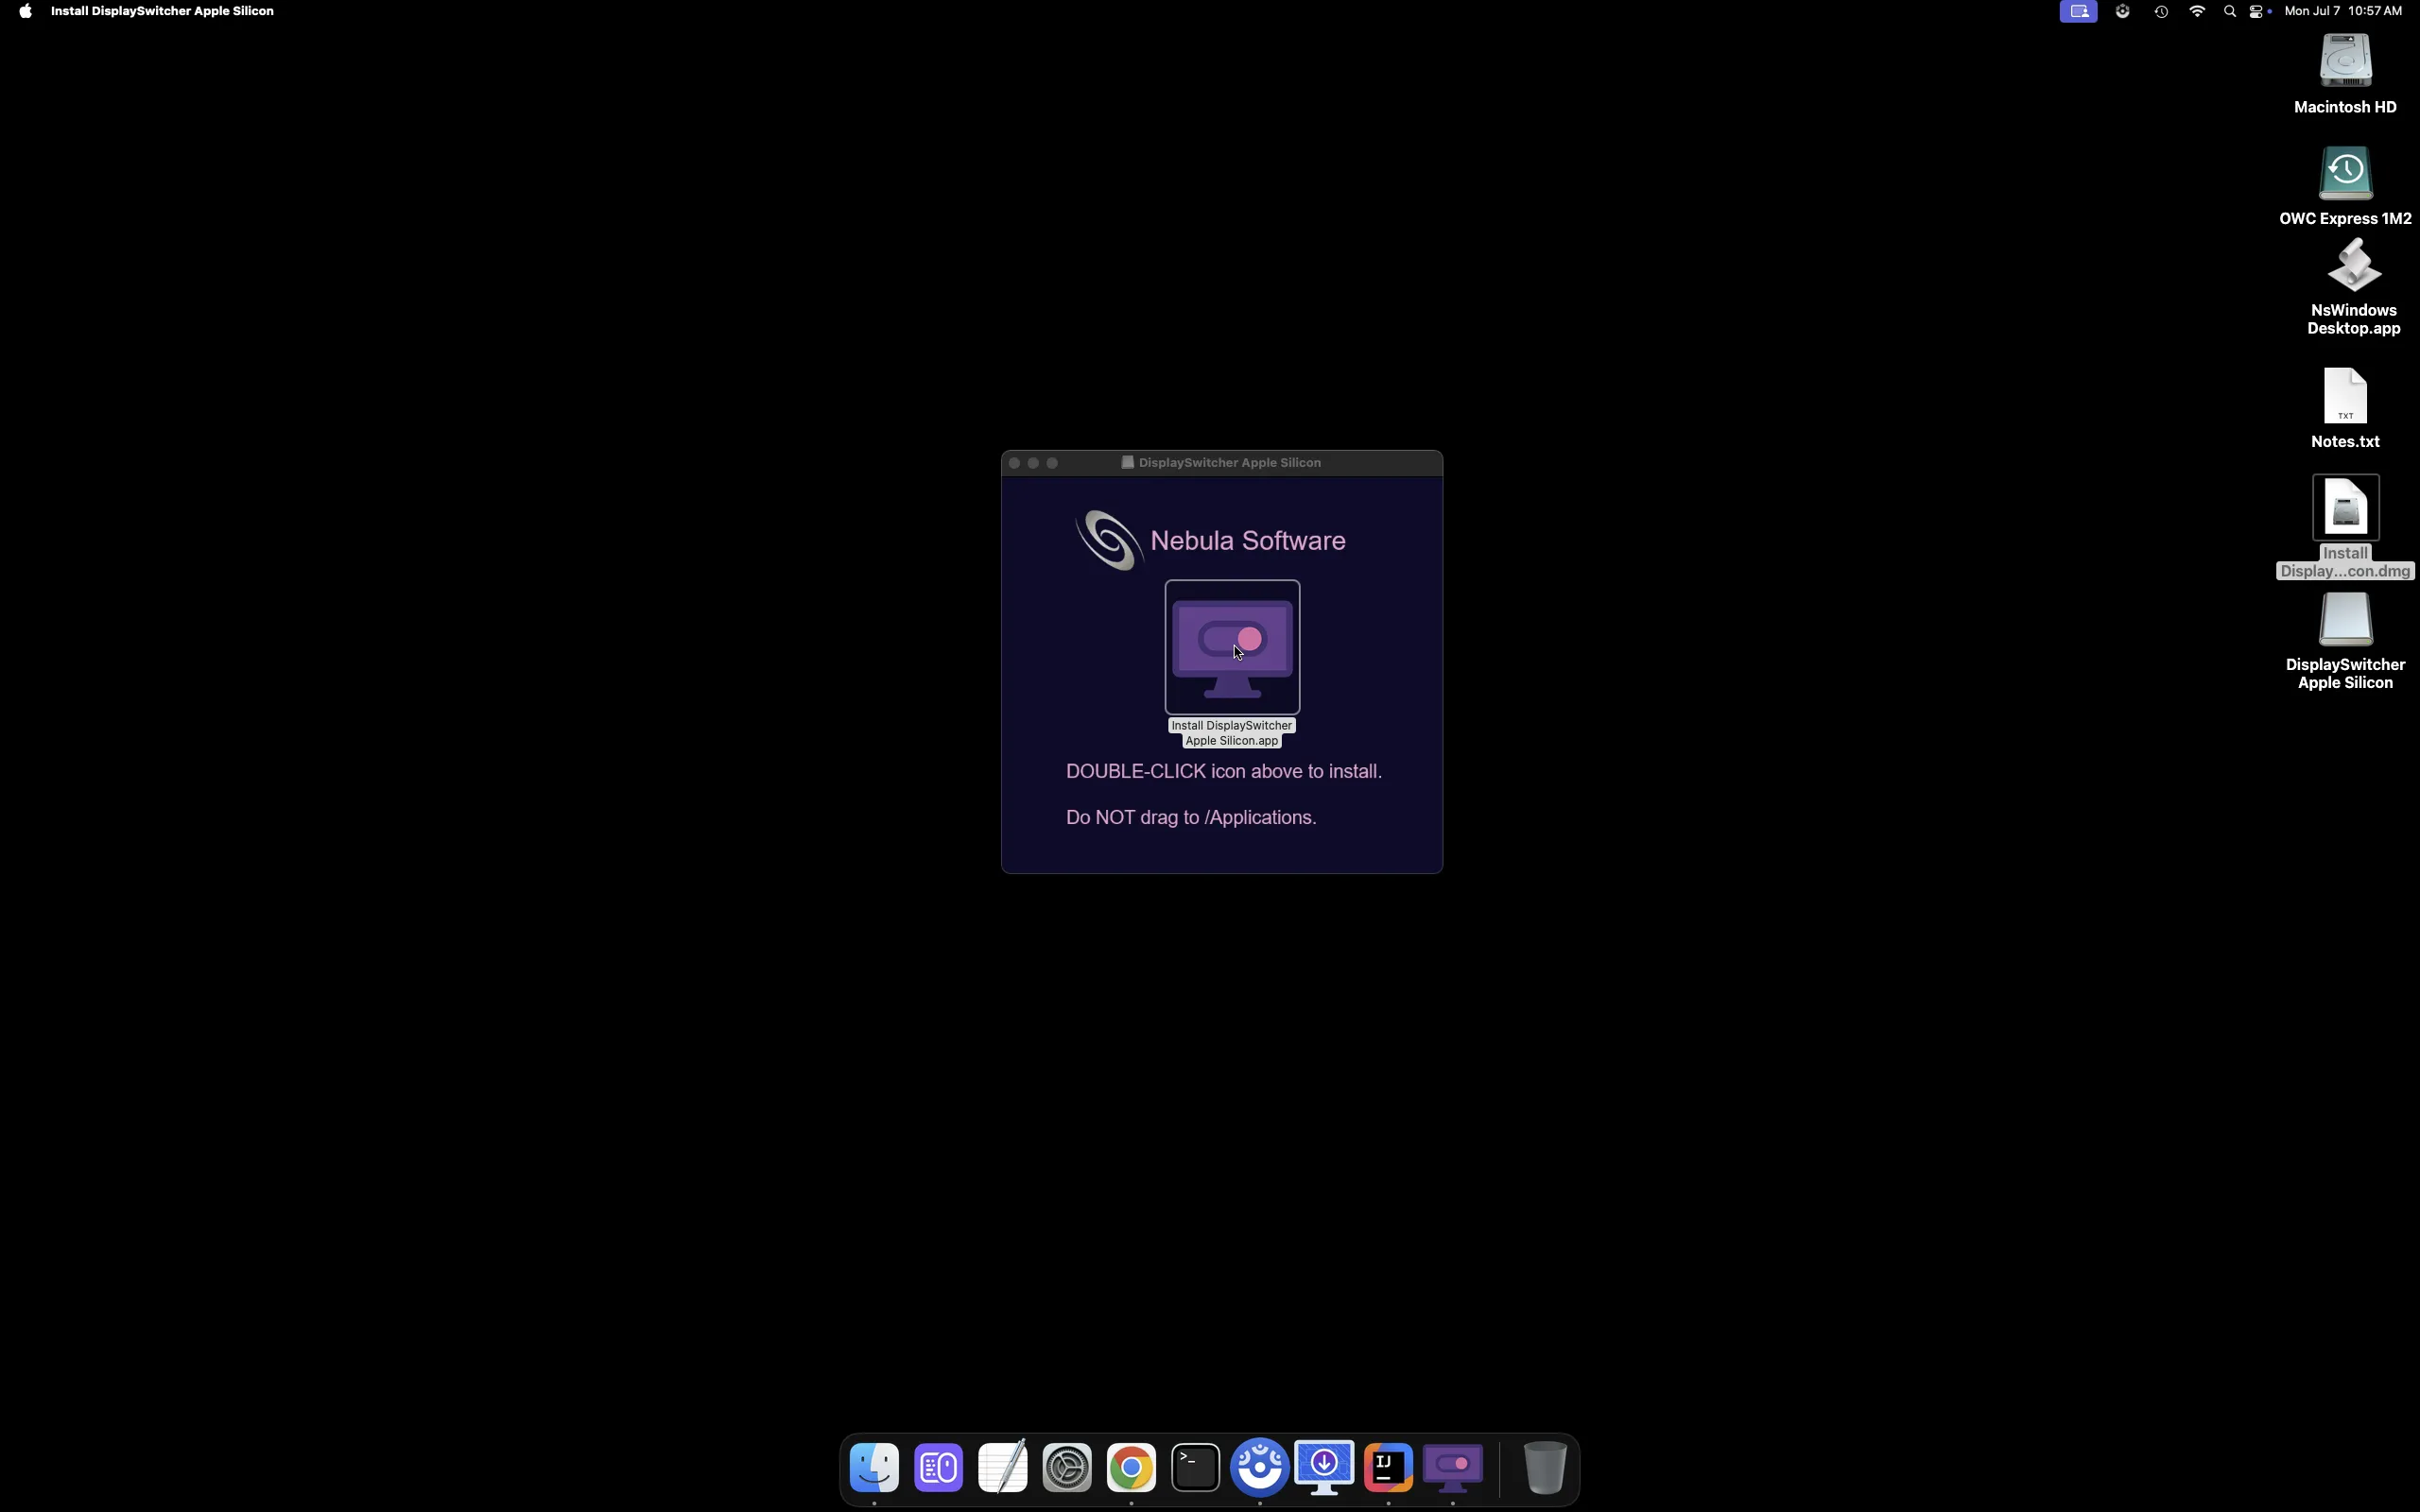Select the Notes.txt file
Screen dimensions: 2420x1512
pos(2346,397)
